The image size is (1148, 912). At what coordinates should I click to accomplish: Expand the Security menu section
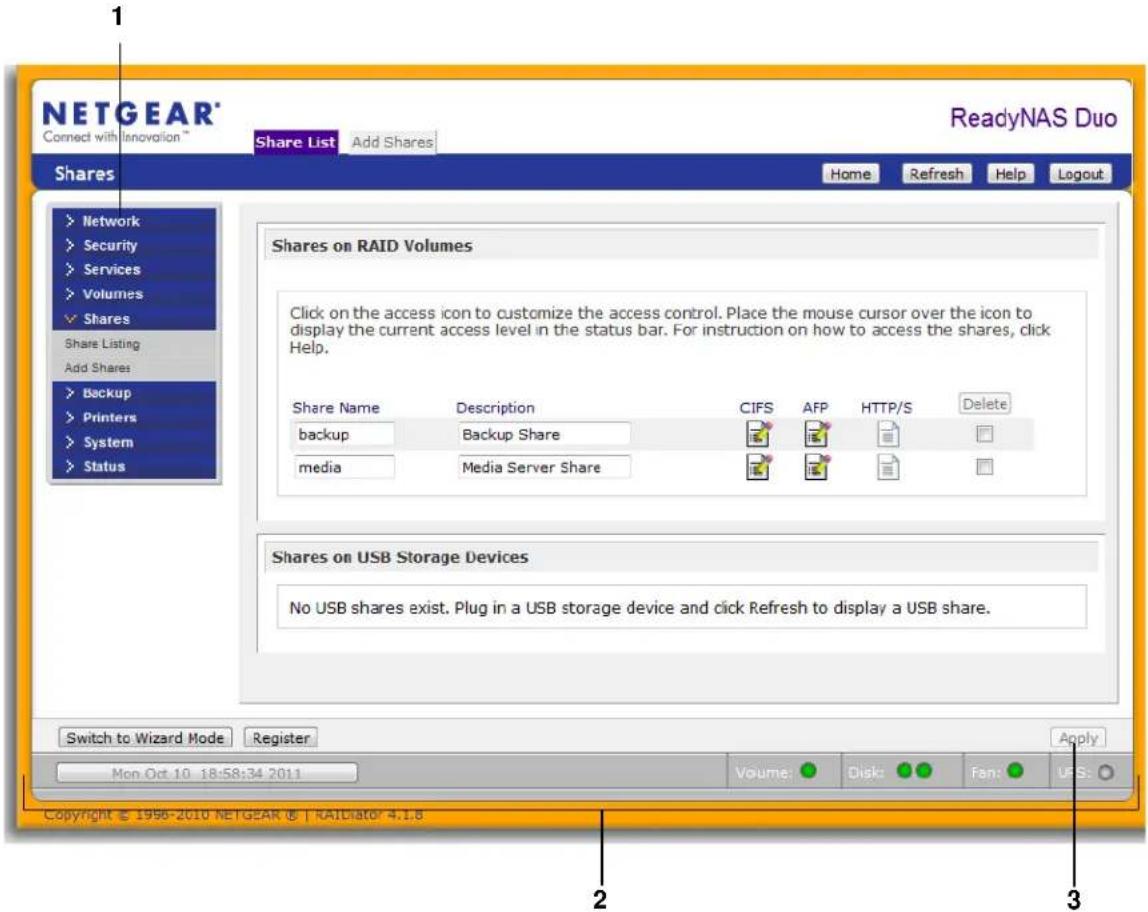[x=134, y=245]
